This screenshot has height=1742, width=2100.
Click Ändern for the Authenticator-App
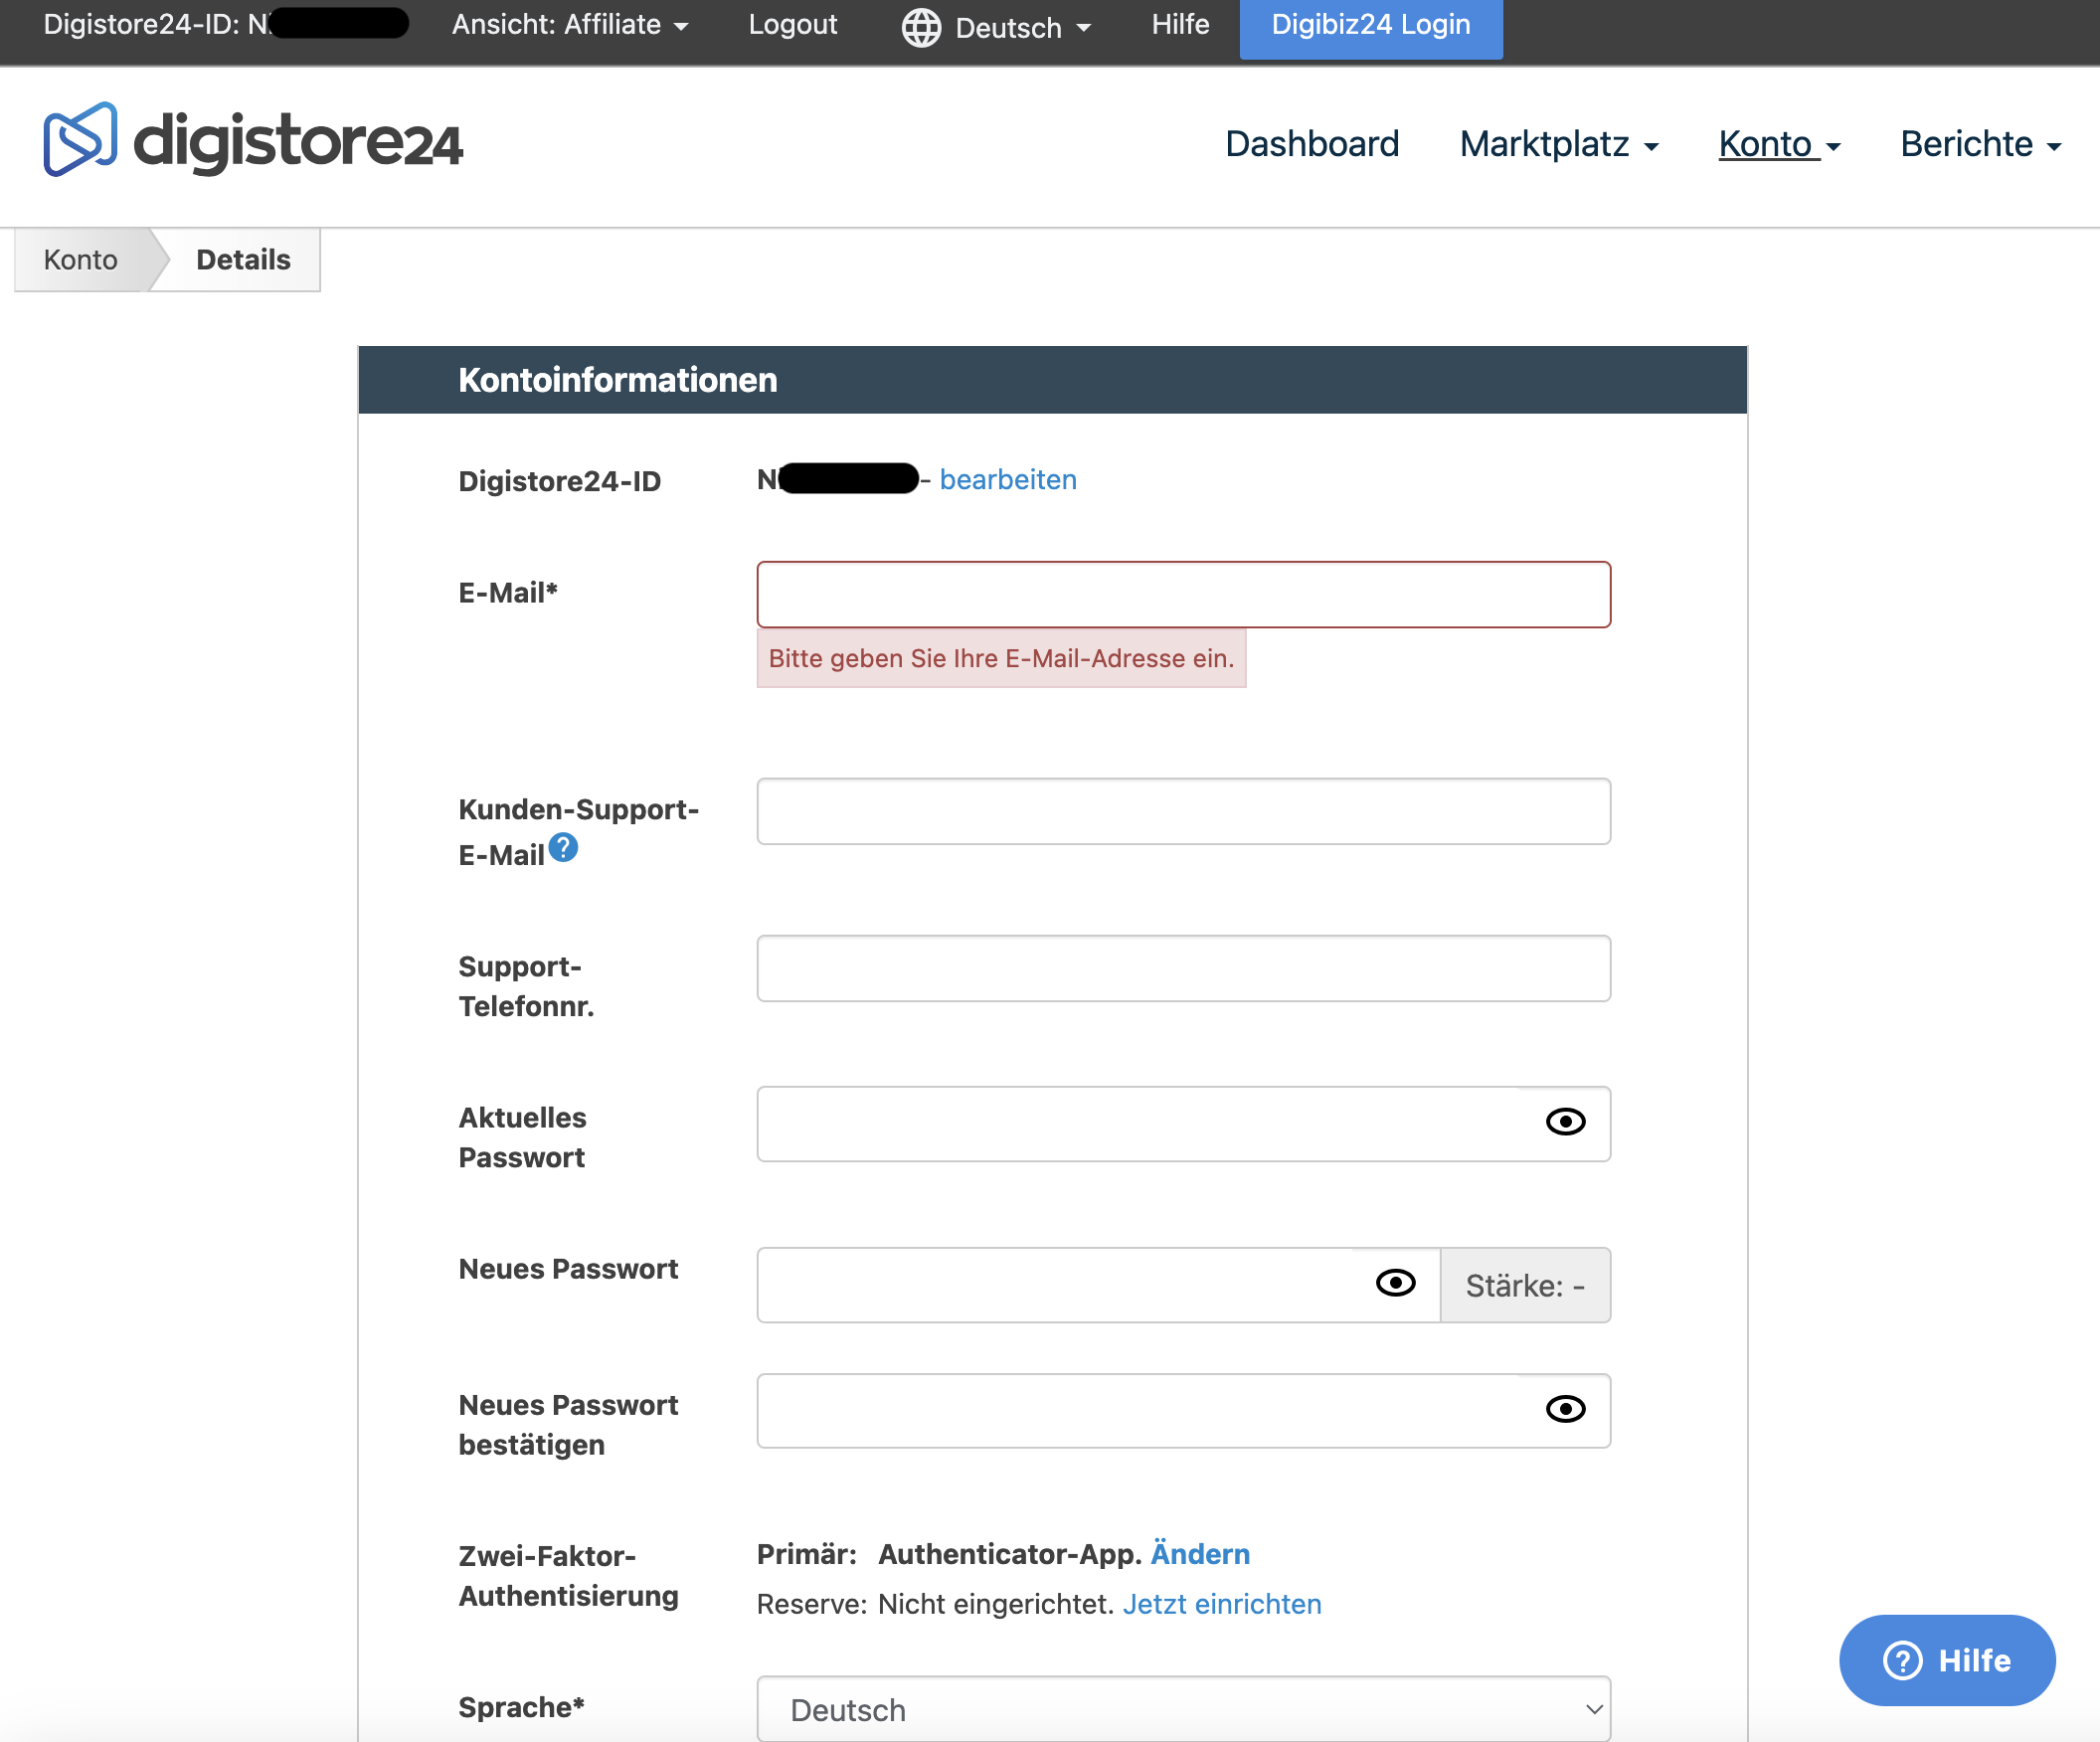tap(1200, 1554)
